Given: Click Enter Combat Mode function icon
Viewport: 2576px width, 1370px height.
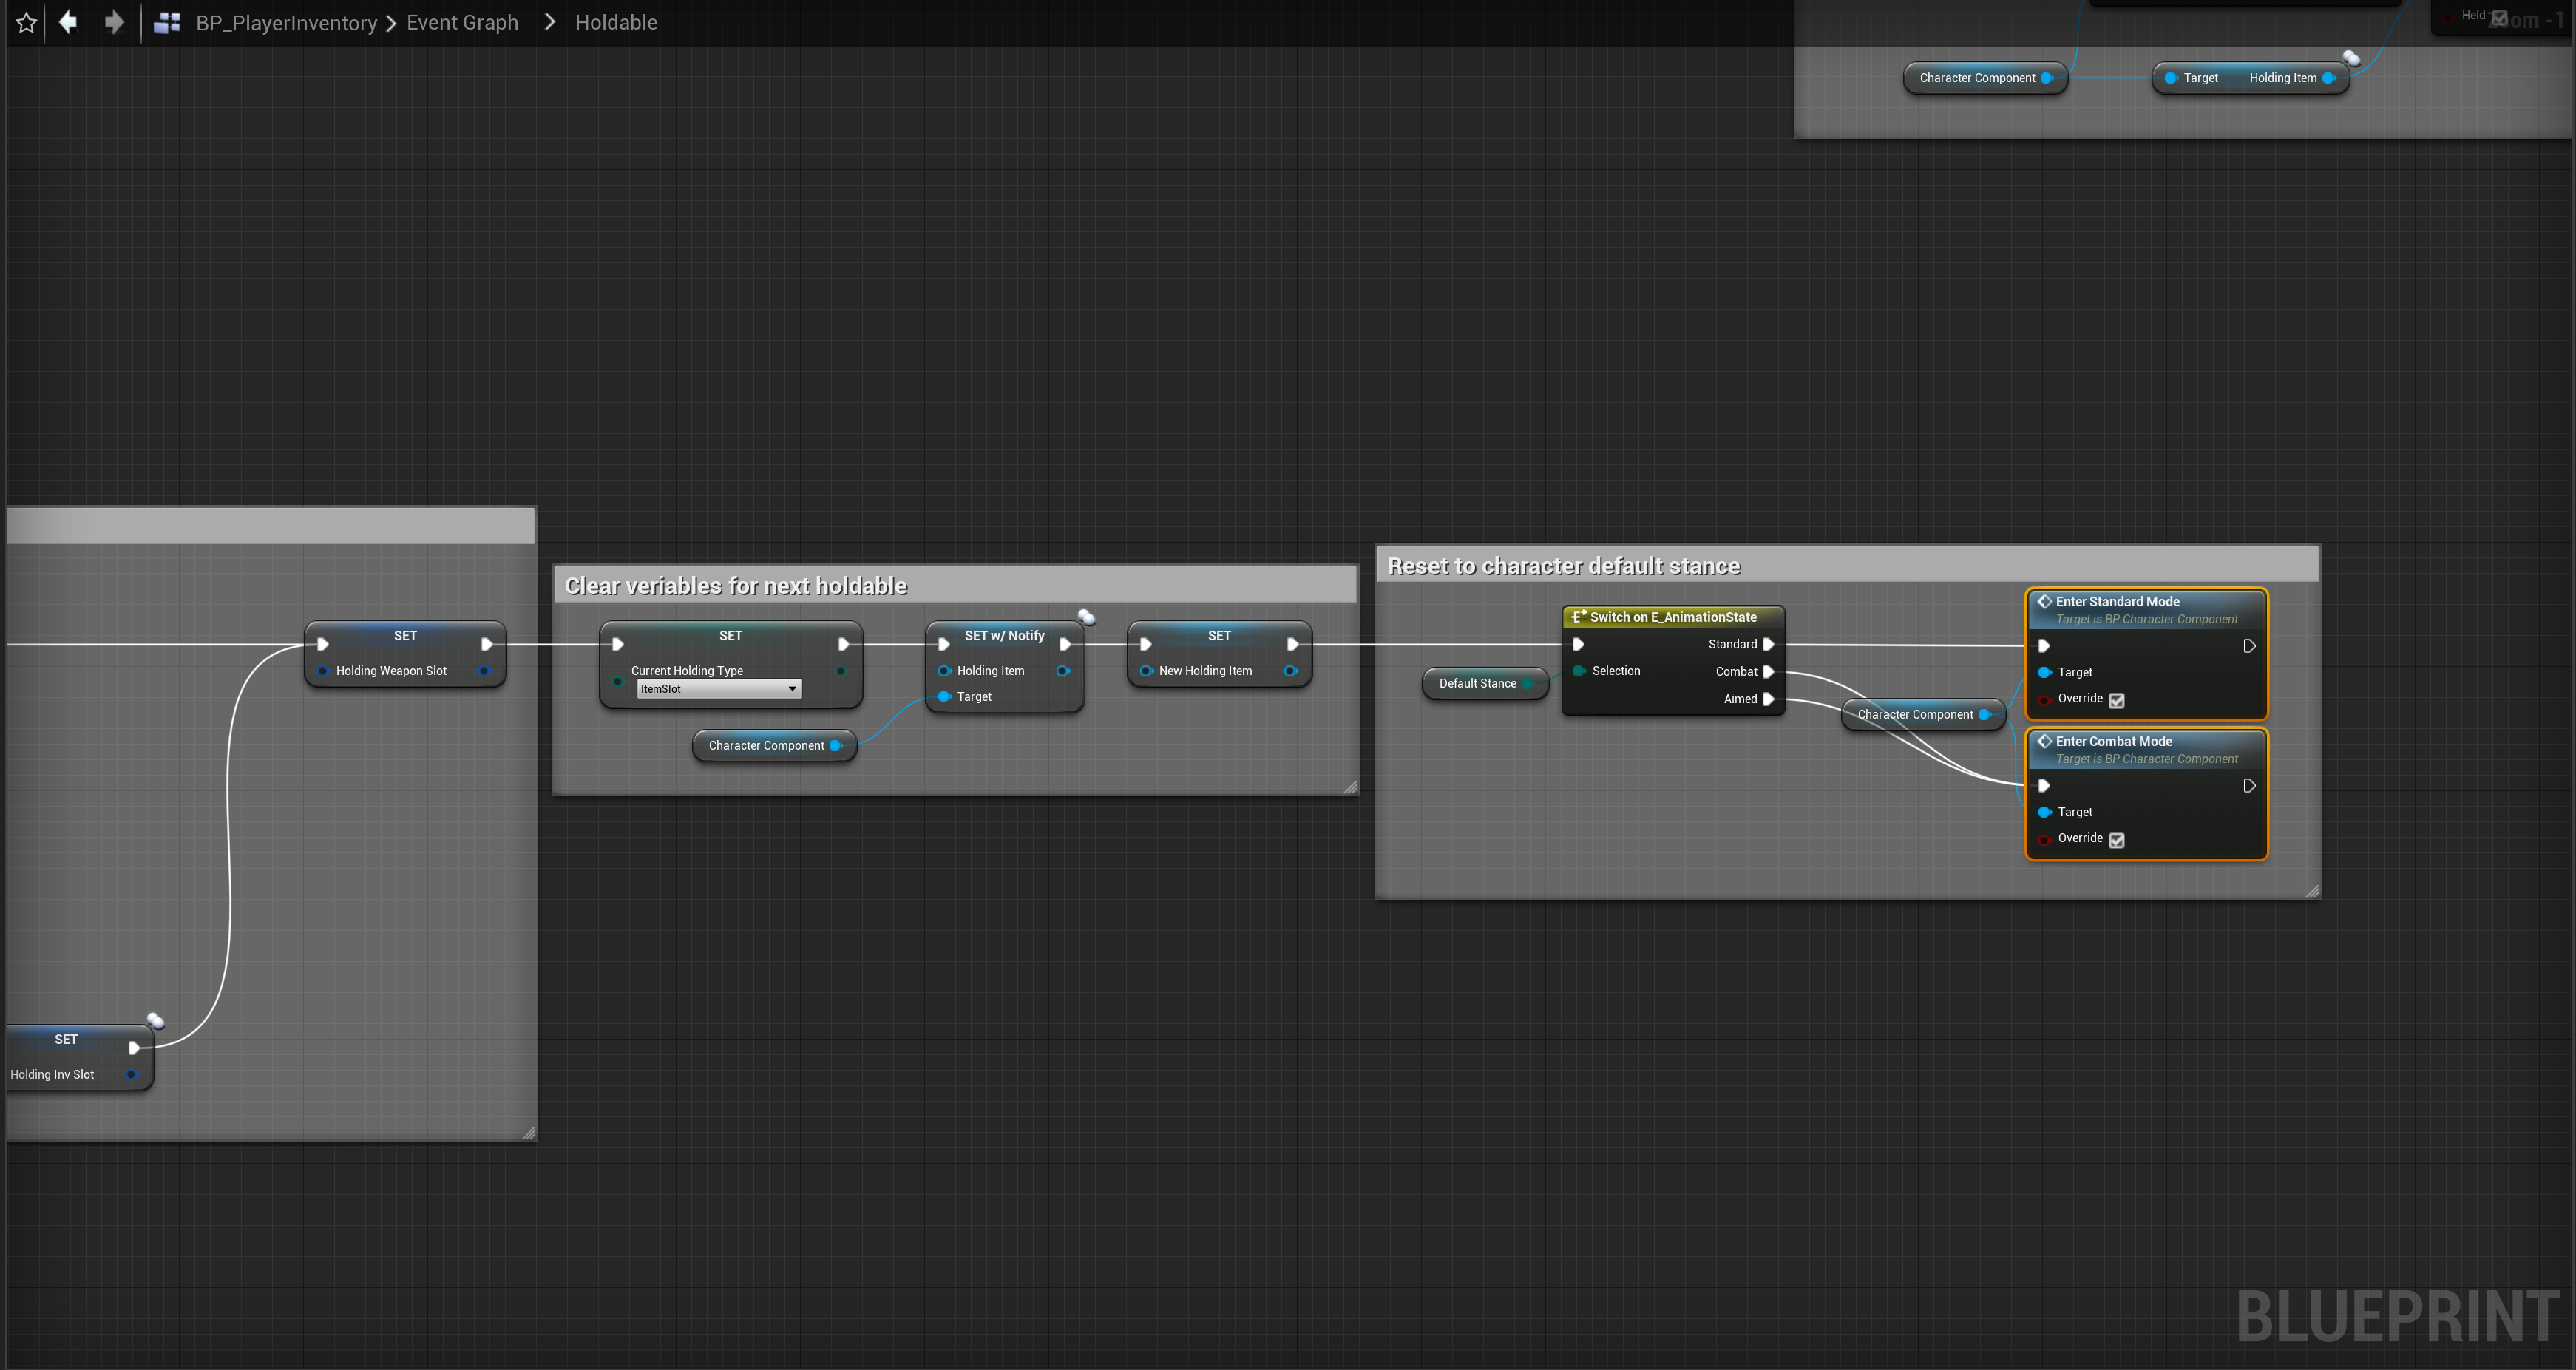Looking at the screenshot, I should point(2044,741).
